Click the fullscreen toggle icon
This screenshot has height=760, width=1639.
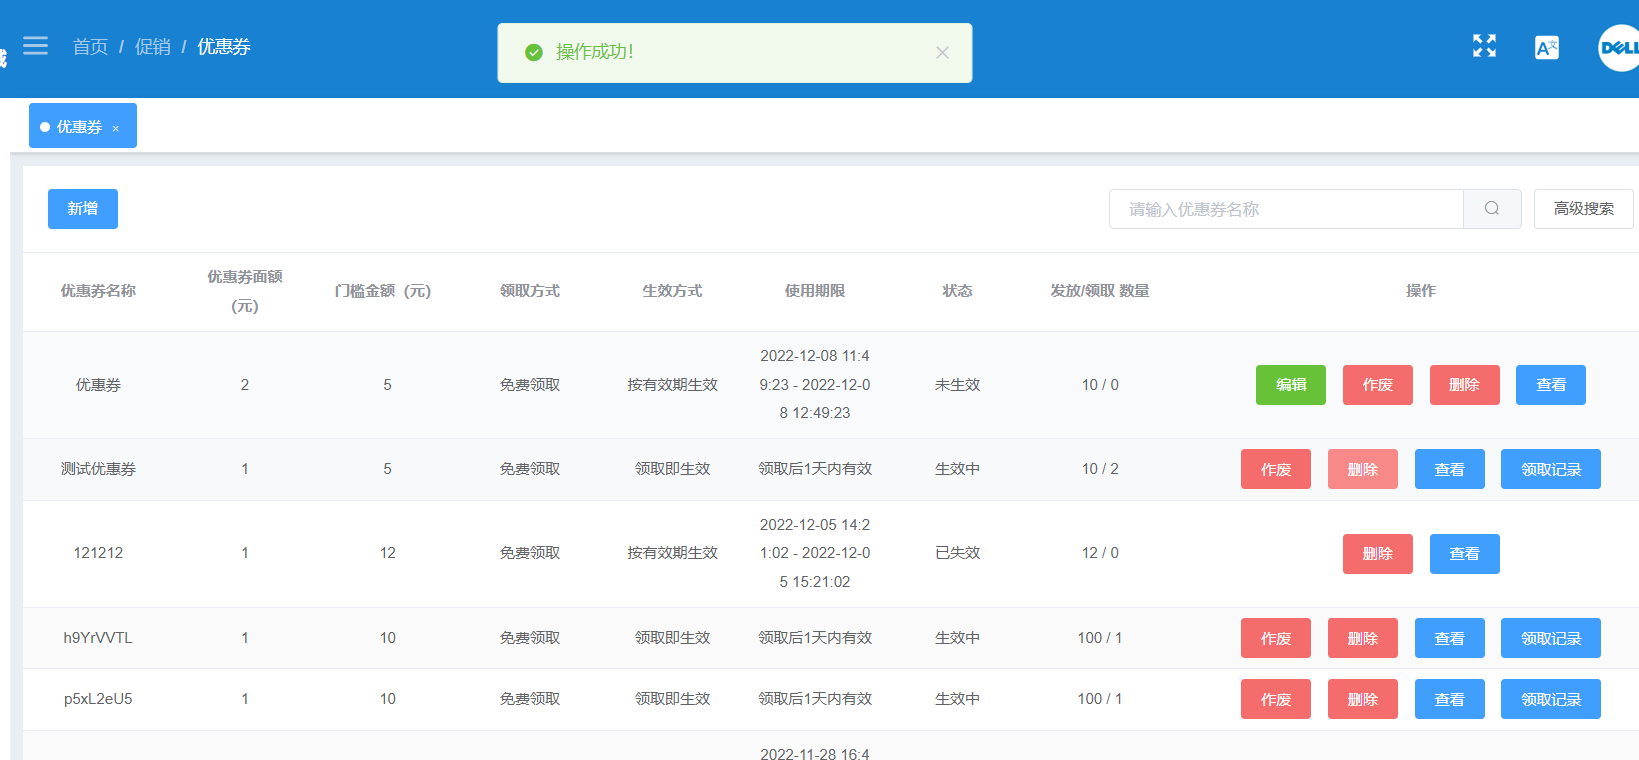[x=1484, y=46]
